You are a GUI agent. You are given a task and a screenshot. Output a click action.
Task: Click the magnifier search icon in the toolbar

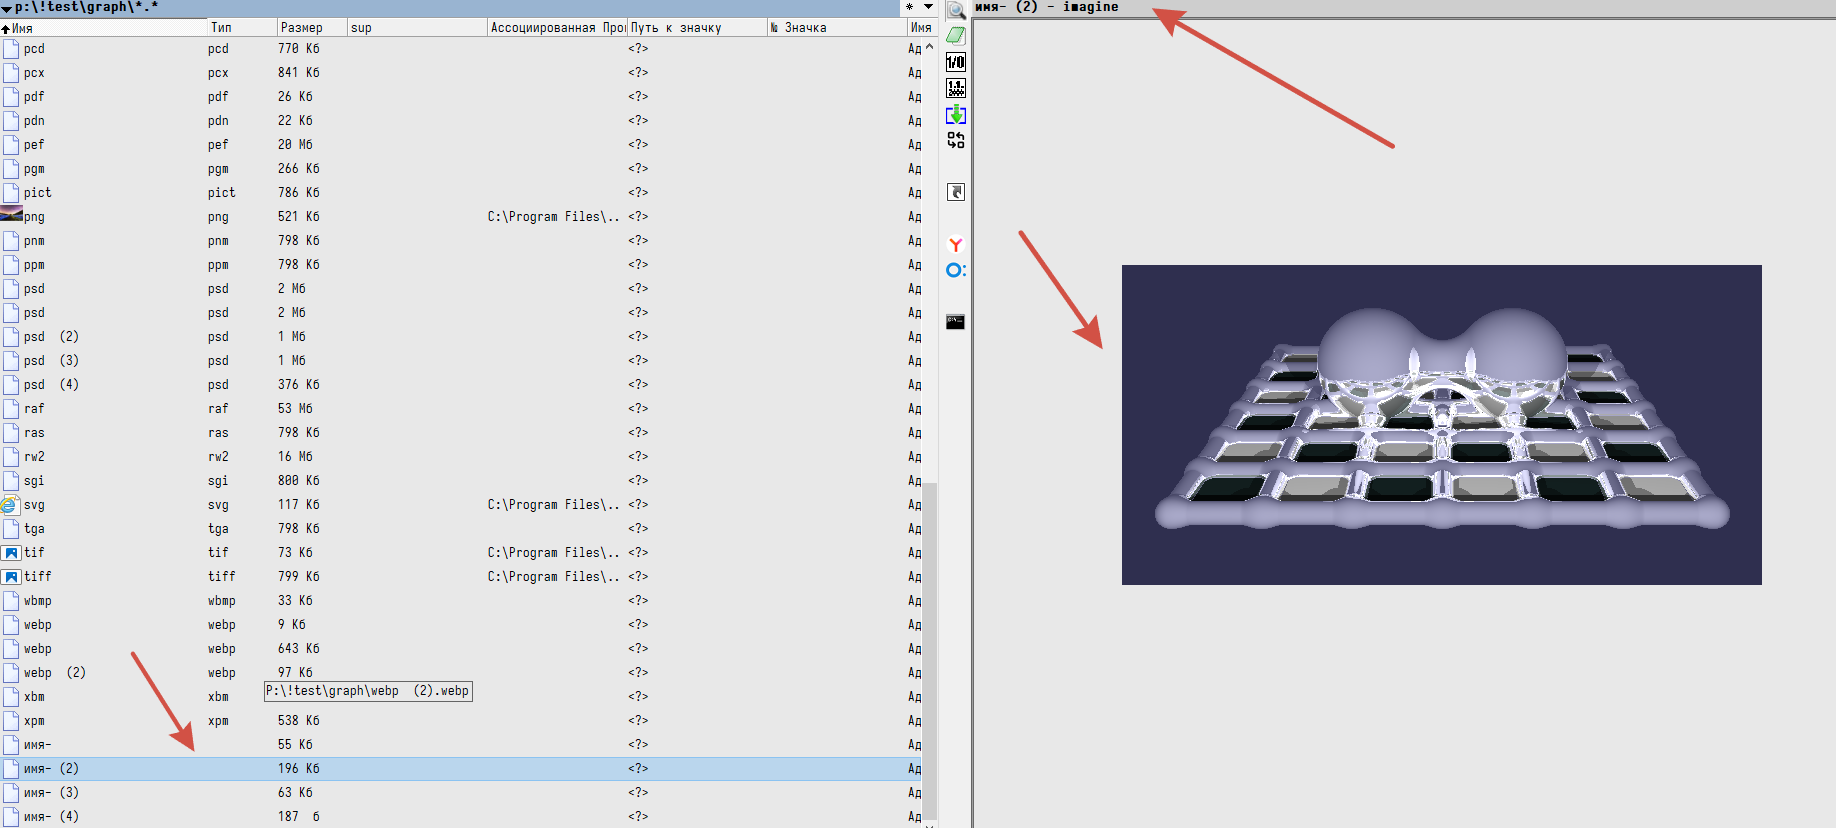pos(956,11)
